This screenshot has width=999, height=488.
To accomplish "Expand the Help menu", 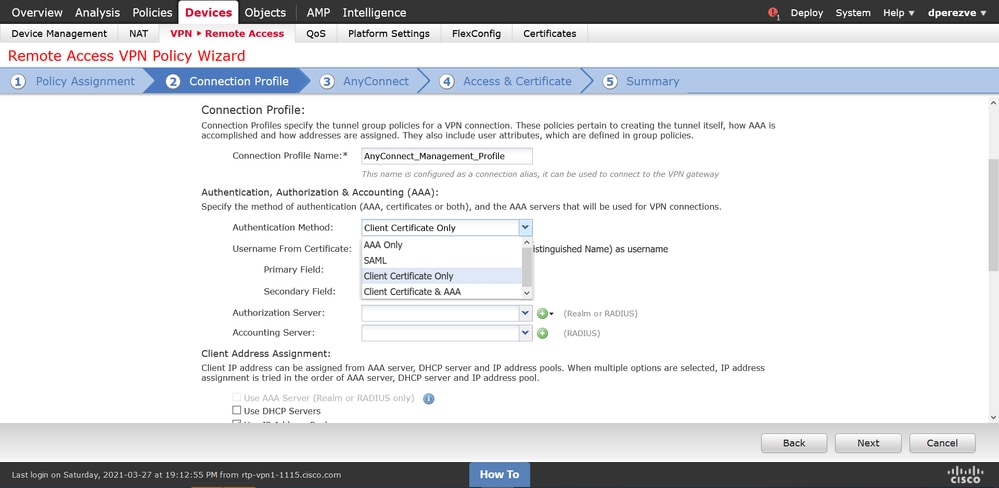I will point(898,13).
